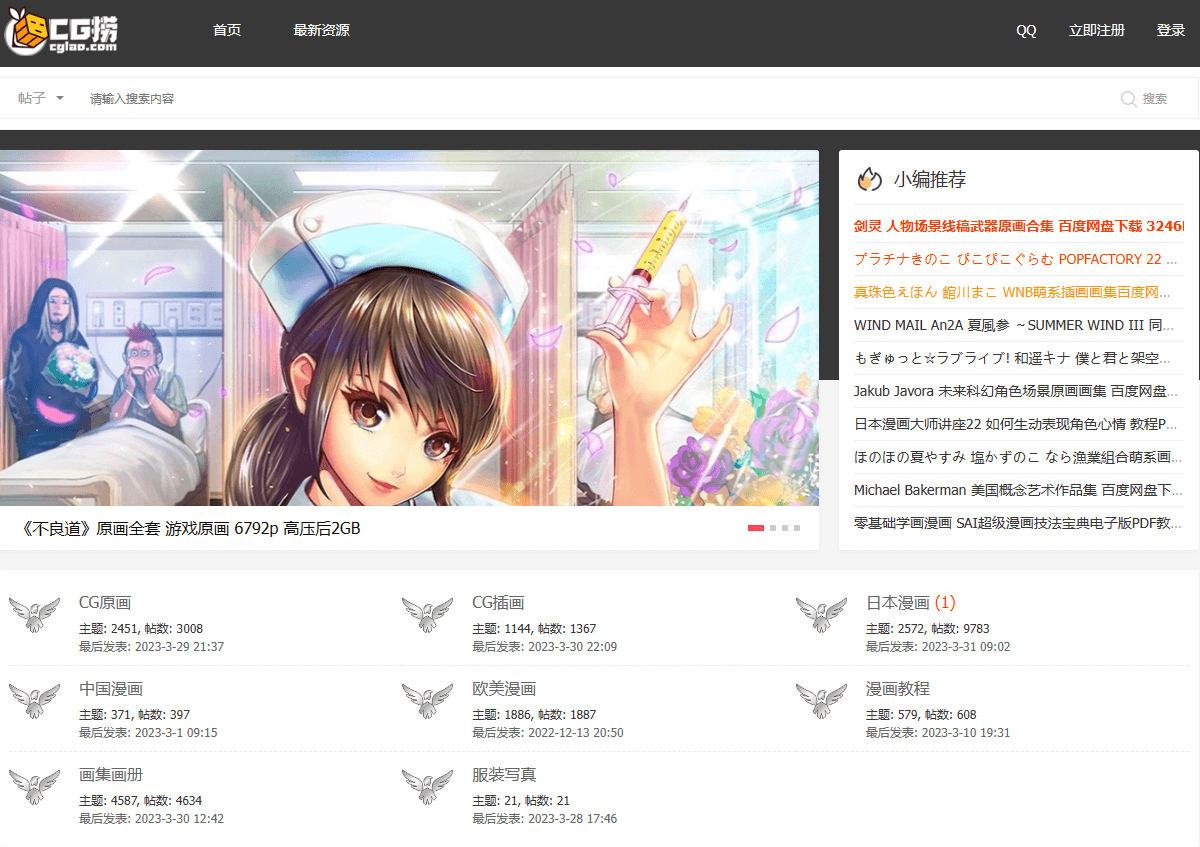Open the nurse banner slide image
Image resolution: width=1200 pixels, height=847 pixels.
tap(409, 328)
